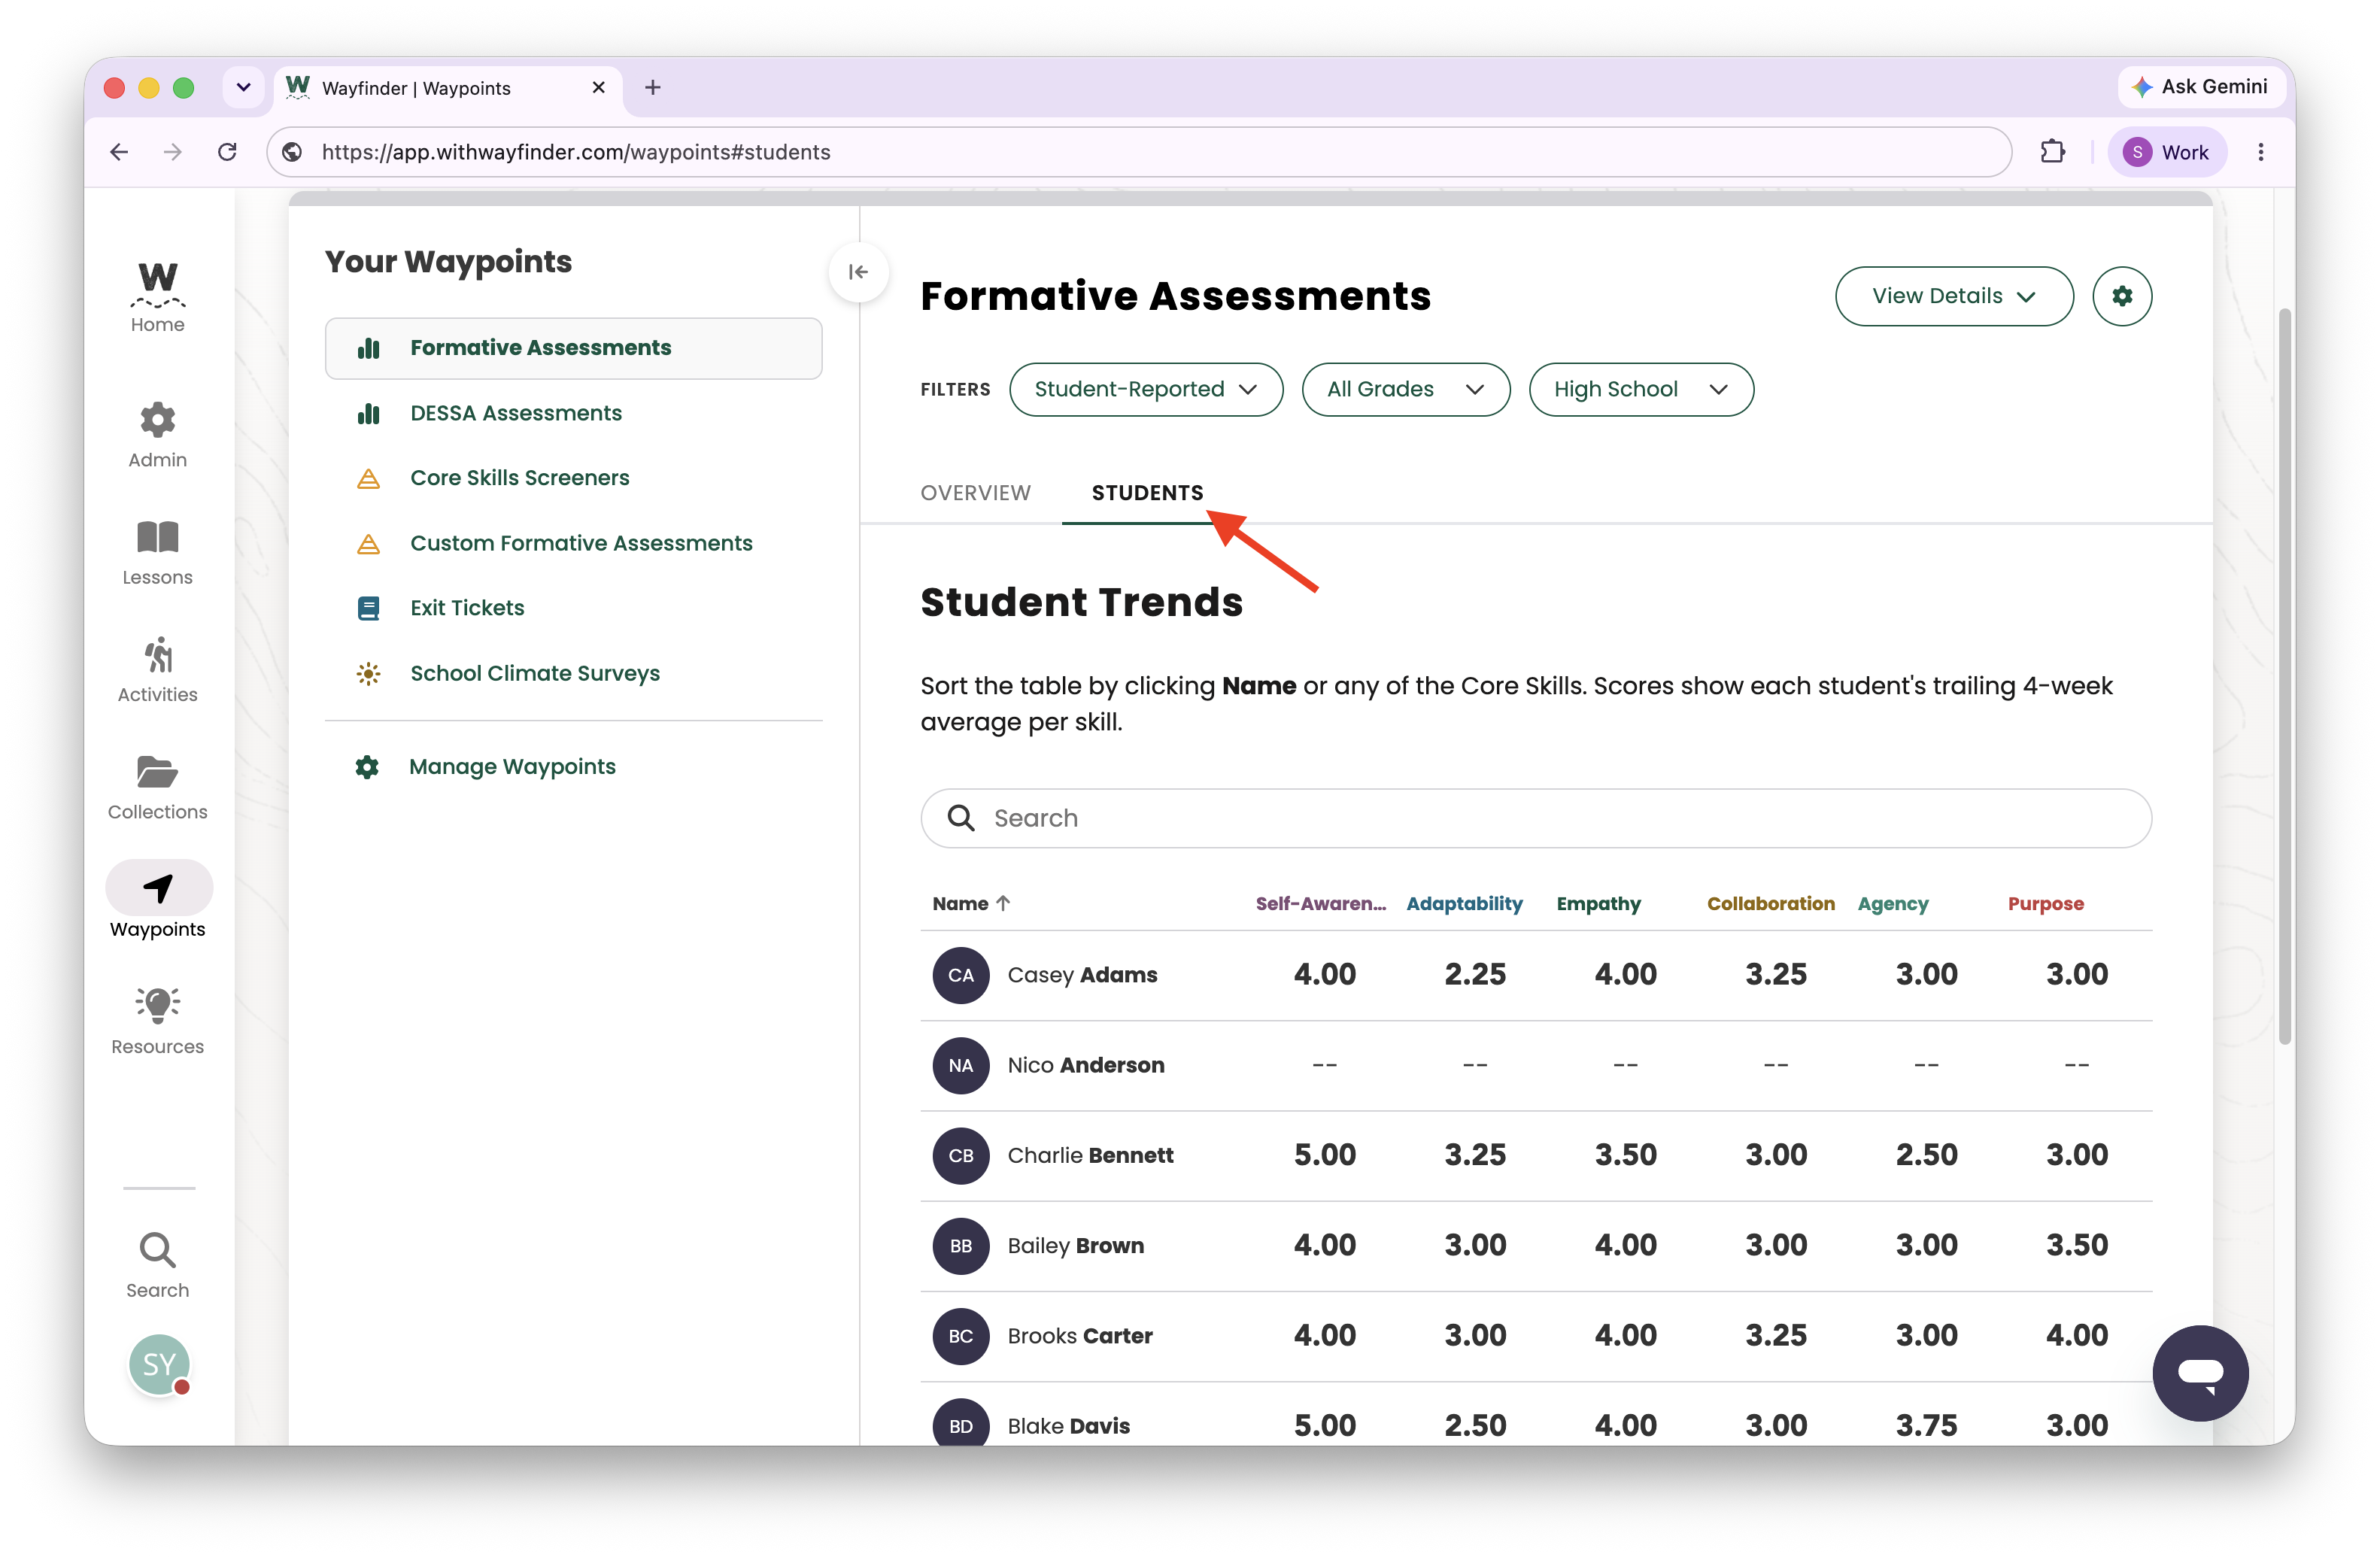This screenshot has height=1557, width=2380.
Task: Open Activities hiker icon
Action: [x=158, y=655]
